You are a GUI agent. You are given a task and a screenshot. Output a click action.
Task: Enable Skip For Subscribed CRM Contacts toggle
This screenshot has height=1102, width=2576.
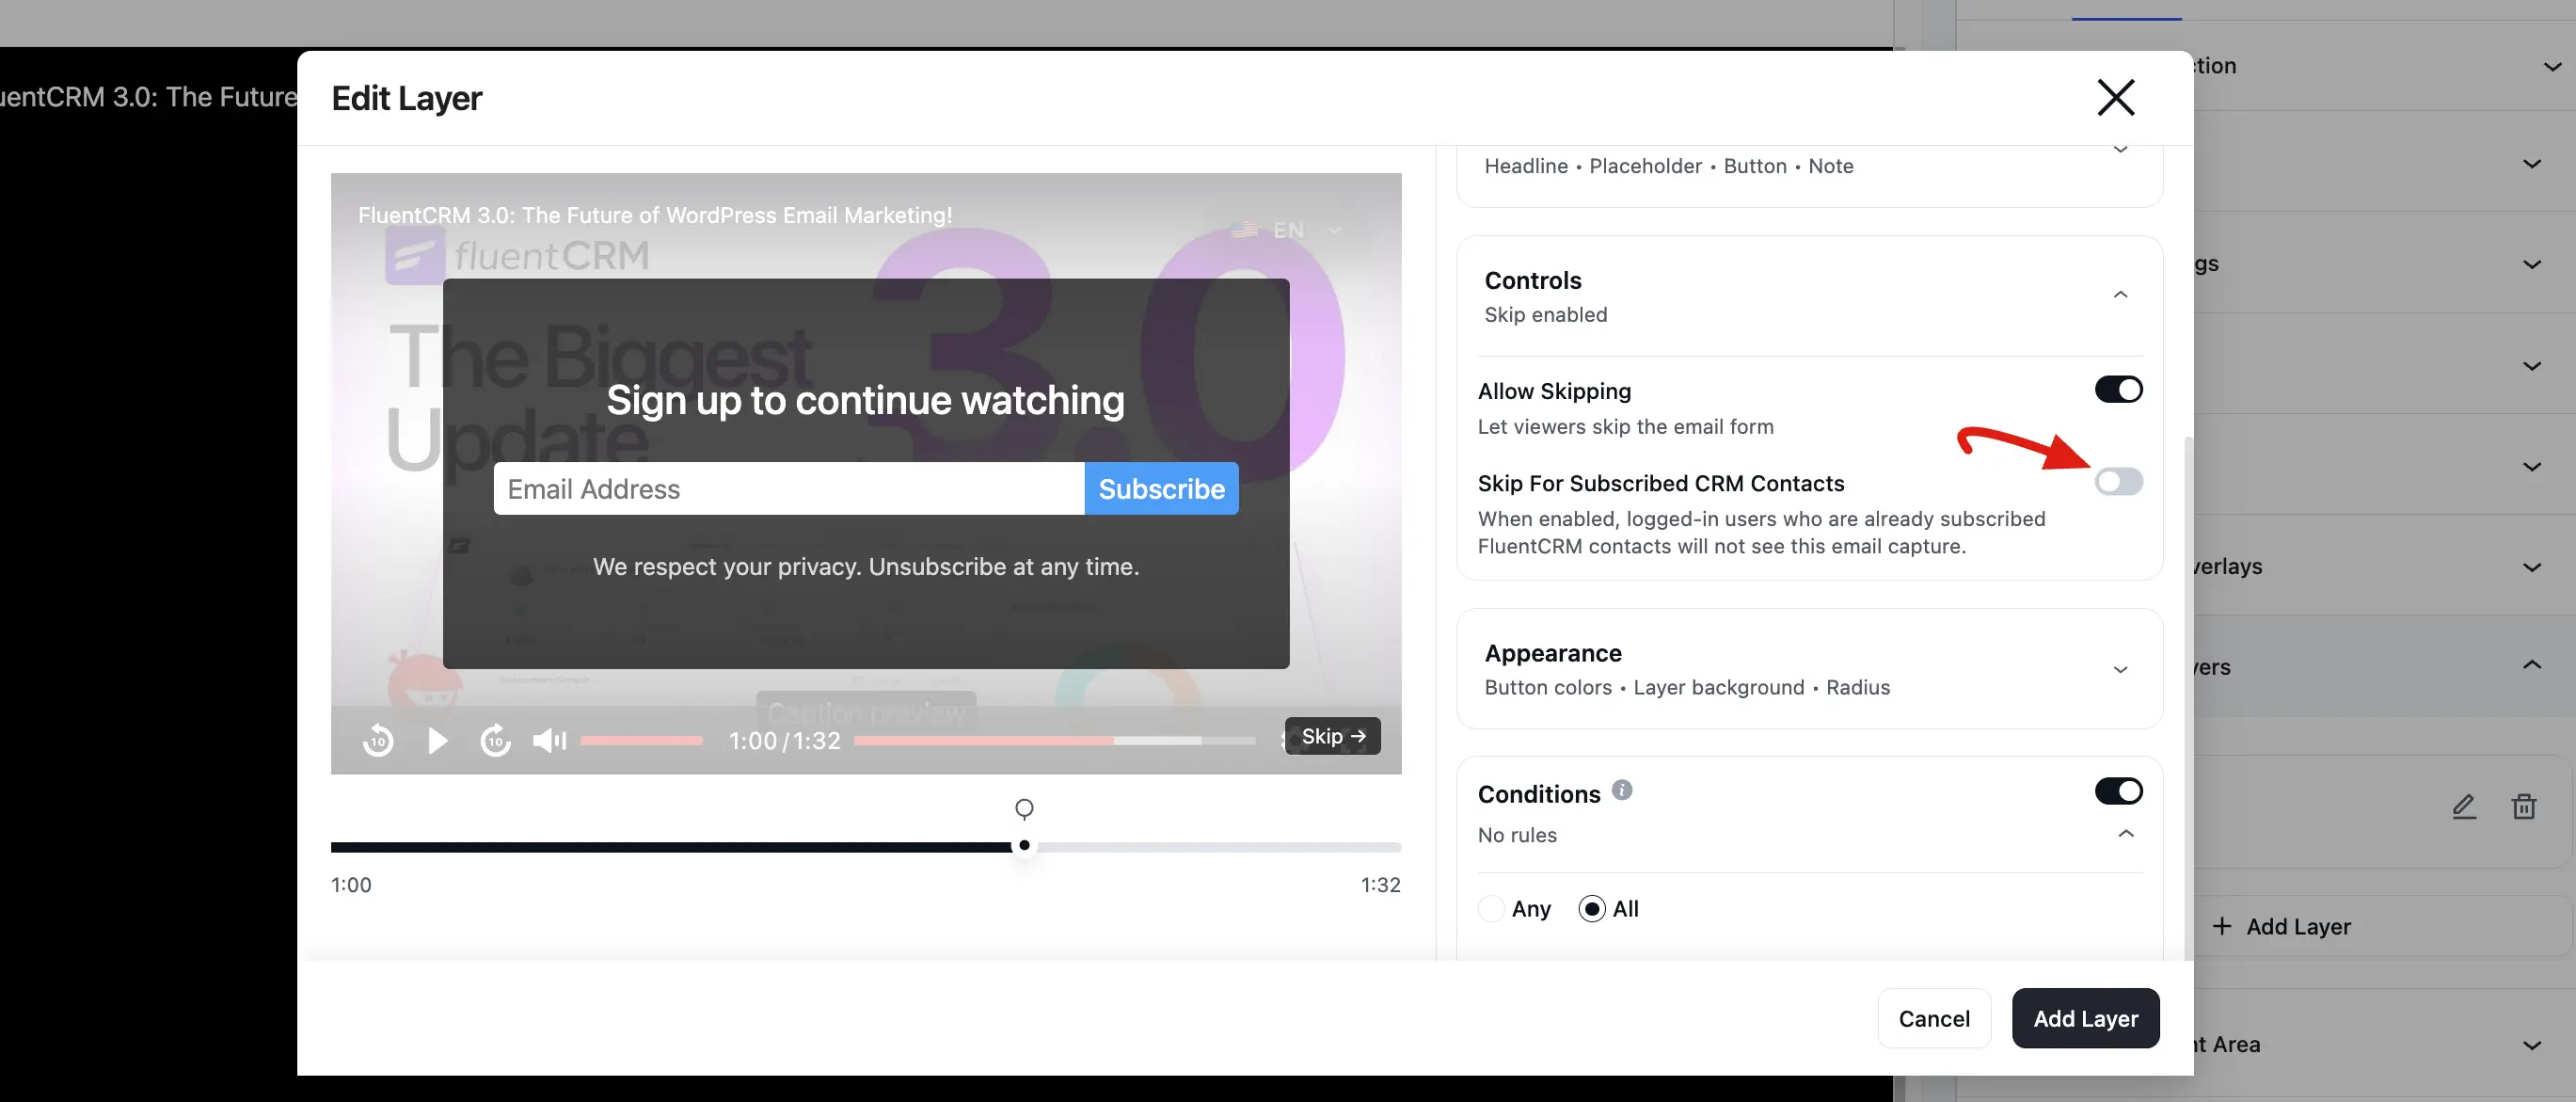click(x=2118, y=482)
